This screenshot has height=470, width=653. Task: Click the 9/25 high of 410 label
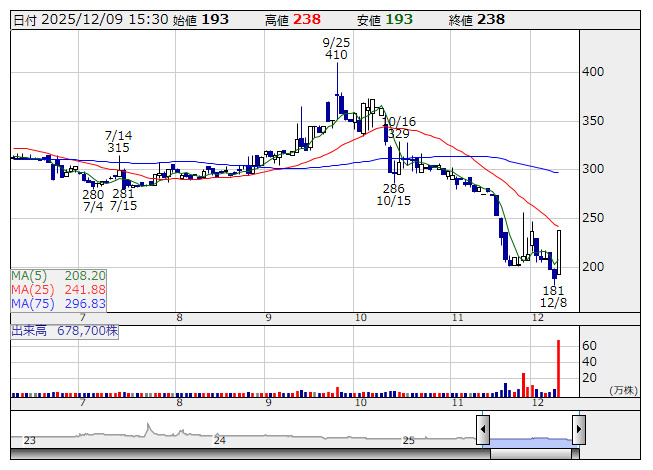[336, 48]
